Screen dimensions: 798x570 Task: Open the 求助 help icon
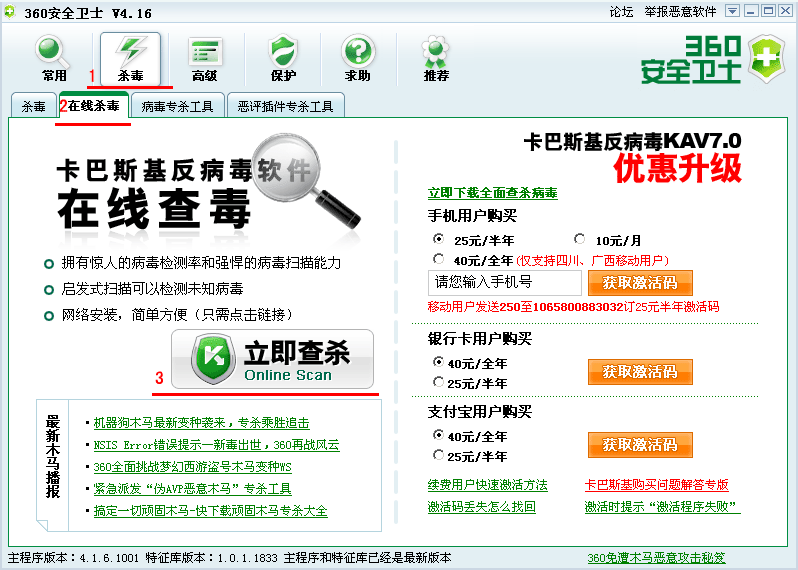[x=357, y=59]
